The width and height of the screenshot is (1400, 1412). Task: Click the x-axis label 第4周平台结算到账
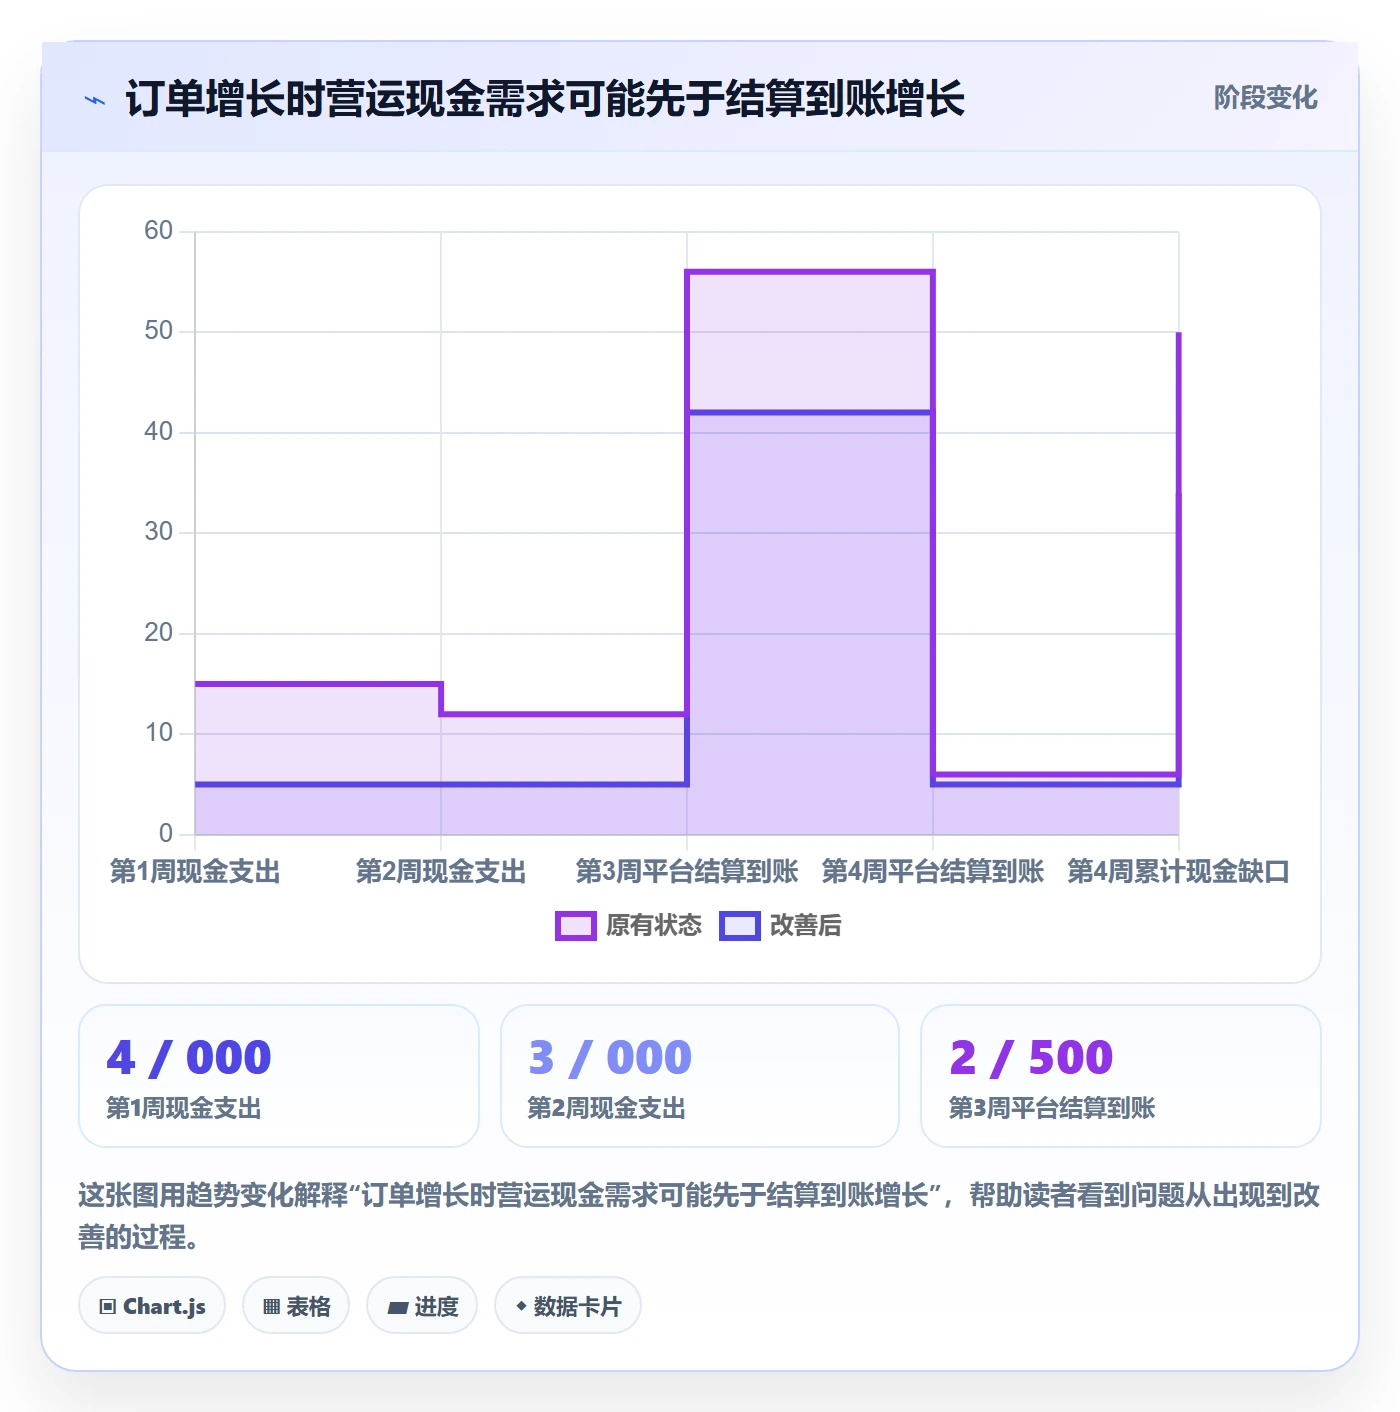(x=933, y=872)
